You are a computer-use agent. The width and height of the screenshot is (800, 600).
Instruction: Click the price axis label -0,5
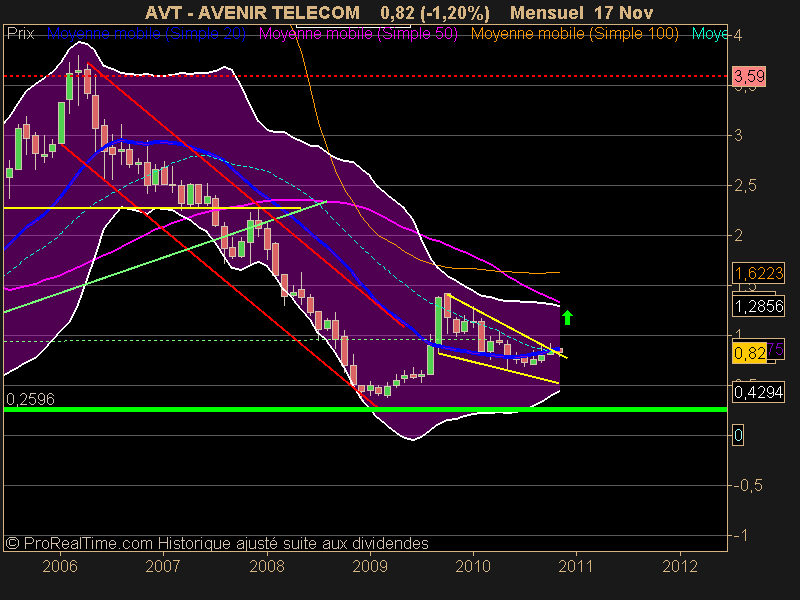coord(748,486)
